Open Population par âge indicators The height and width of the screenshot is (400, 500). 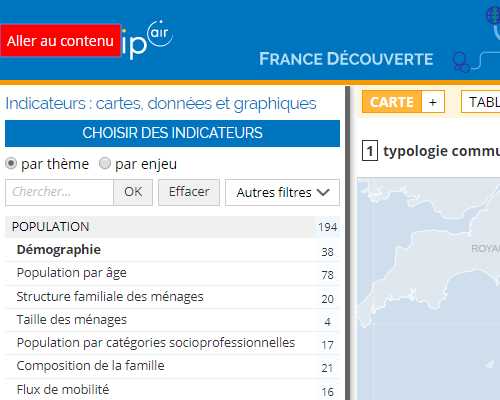pos(172,273)
